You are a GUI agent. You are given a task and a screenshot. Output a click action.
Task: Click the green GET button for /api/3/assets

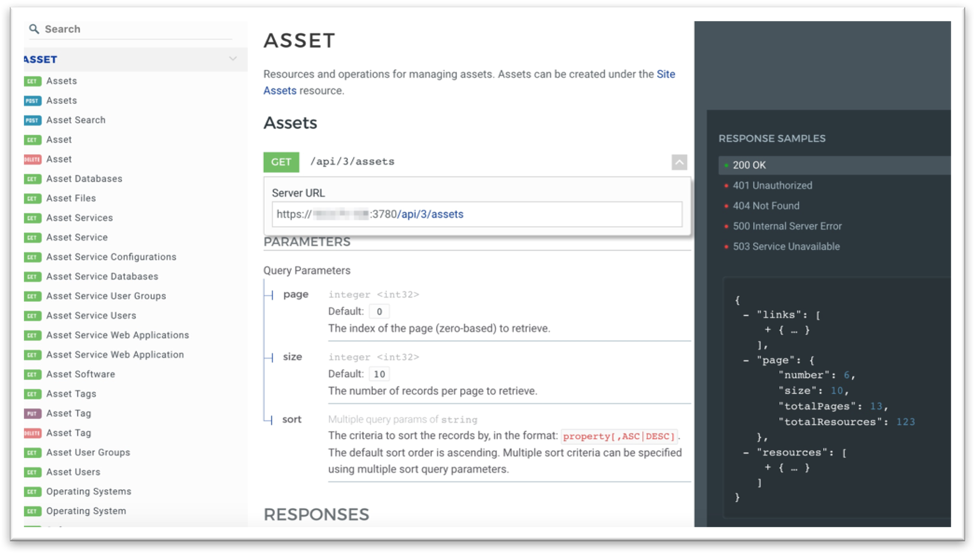[x=281, y=162]
